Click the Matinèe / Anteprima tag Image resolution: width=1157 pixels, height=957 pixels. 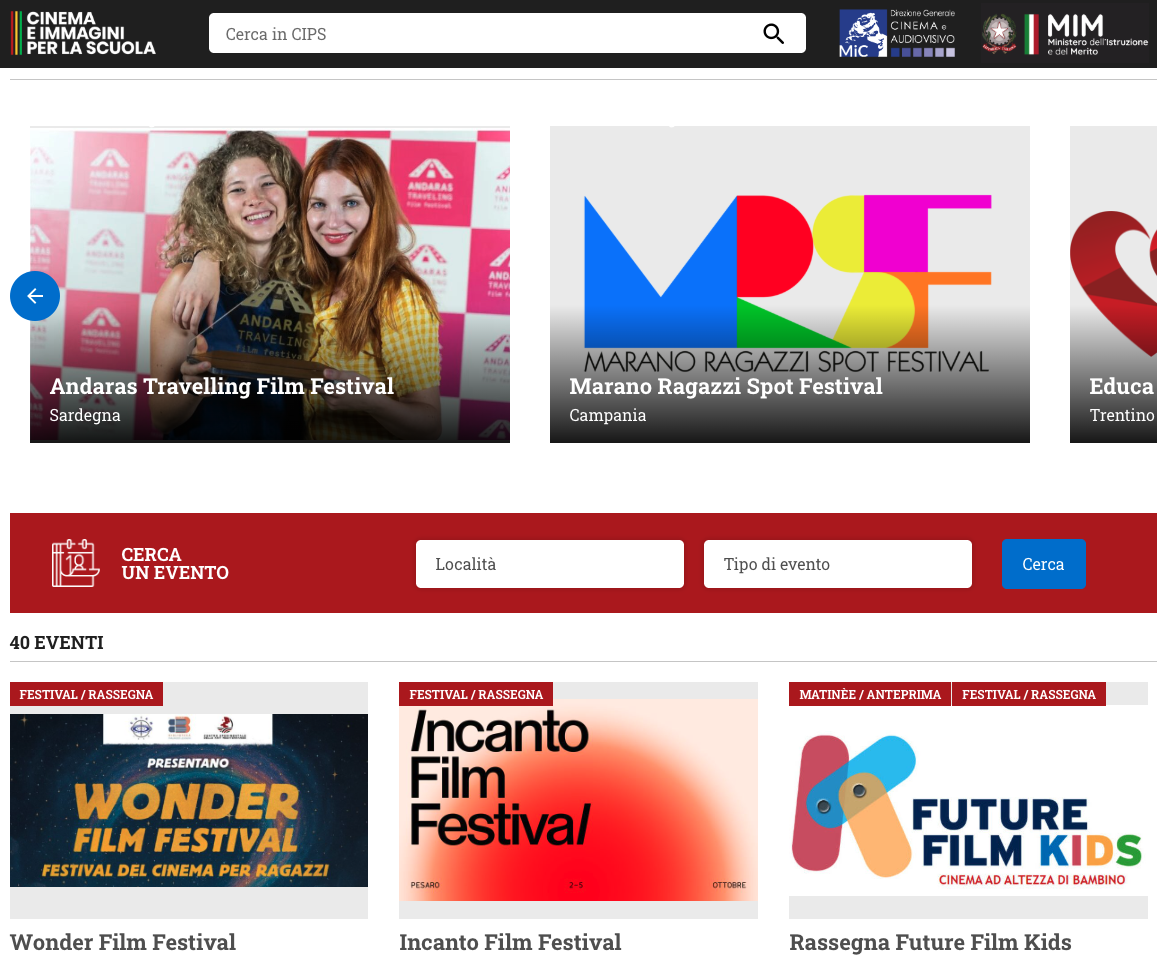(x=870, y=694)
